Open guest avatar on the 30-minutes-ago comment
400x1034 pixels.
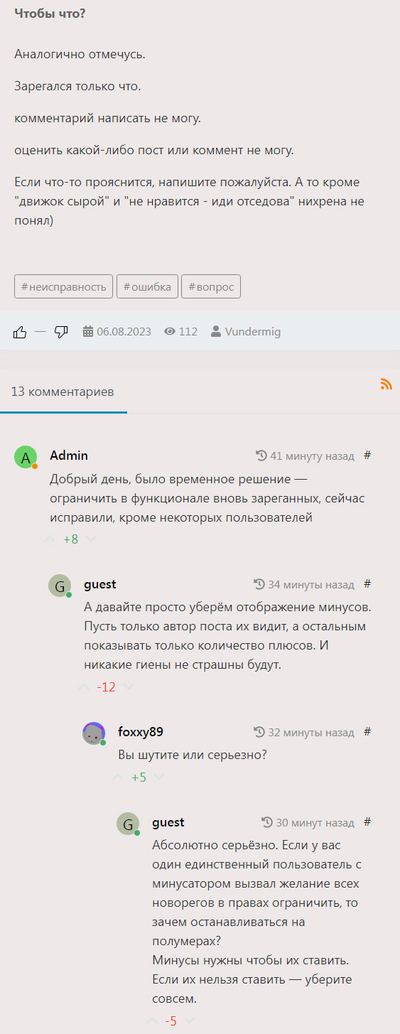point(128,824)
